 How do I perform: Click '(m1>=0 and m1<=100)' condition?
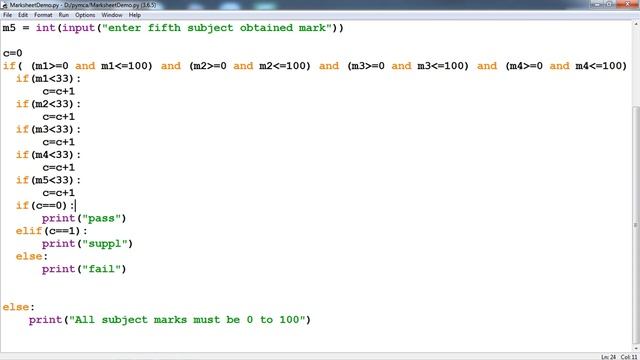[x=92, y=66]
